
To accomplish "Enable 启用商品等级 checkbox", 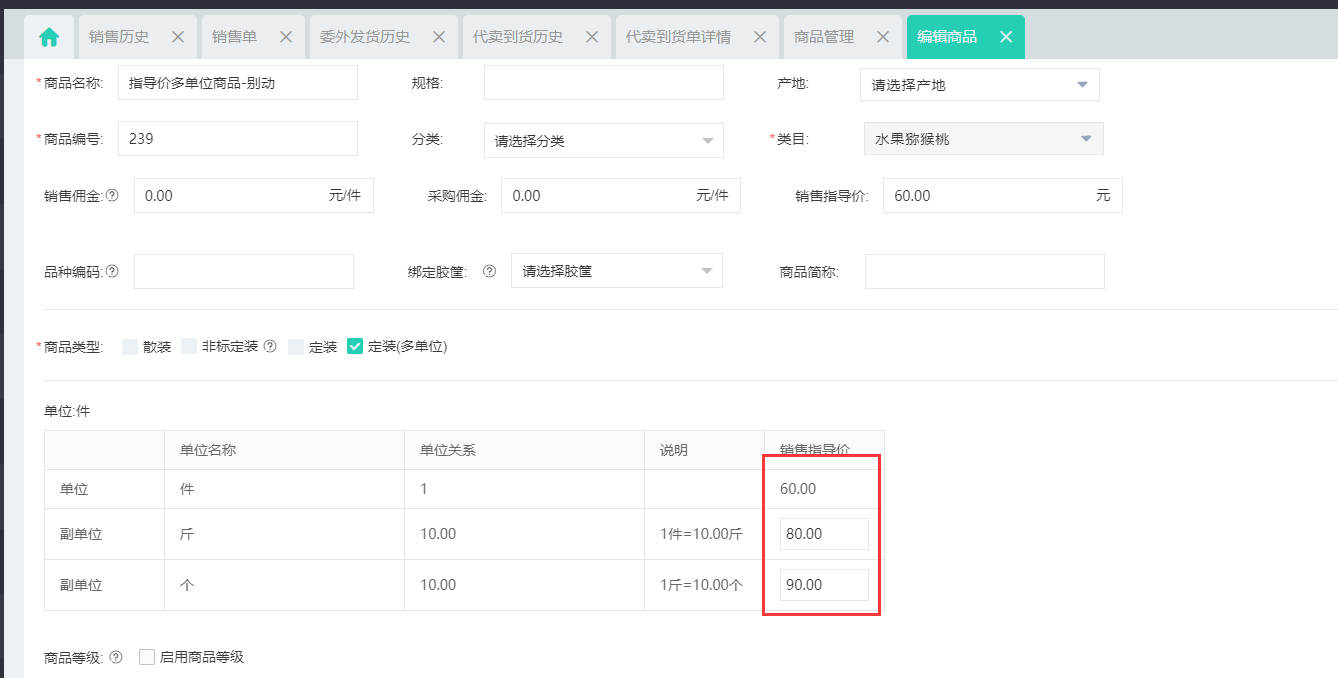I will tap(147, 657).
